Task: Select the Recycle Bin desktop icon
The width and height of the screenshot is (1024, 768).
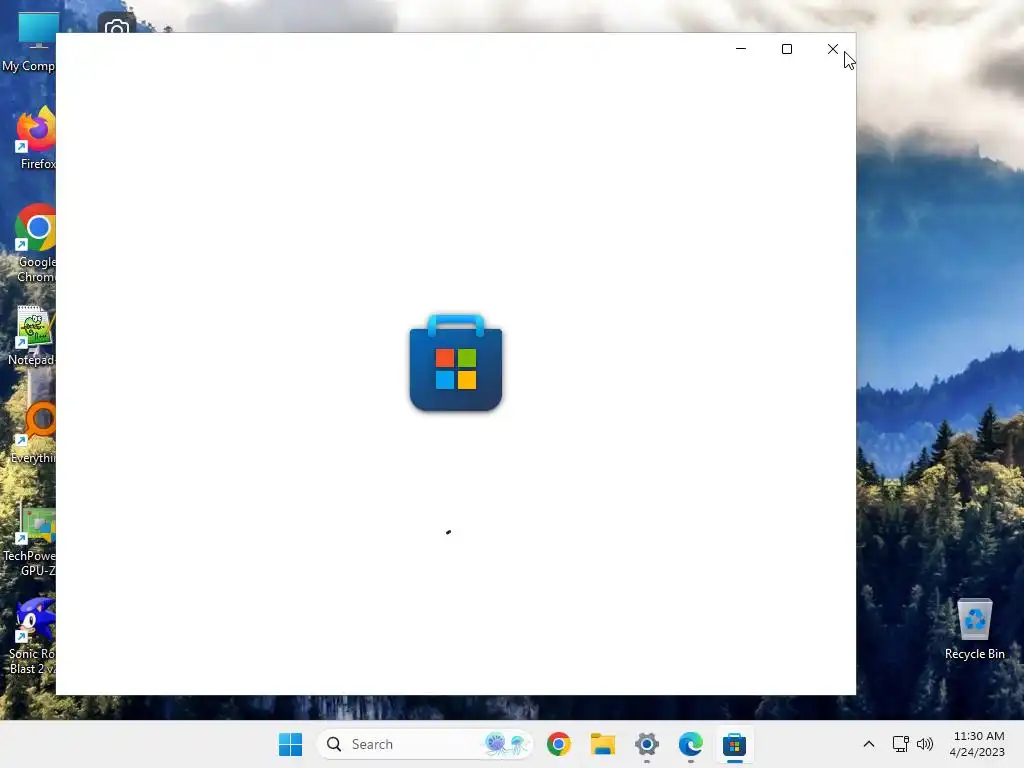Action: click(974, 629)
